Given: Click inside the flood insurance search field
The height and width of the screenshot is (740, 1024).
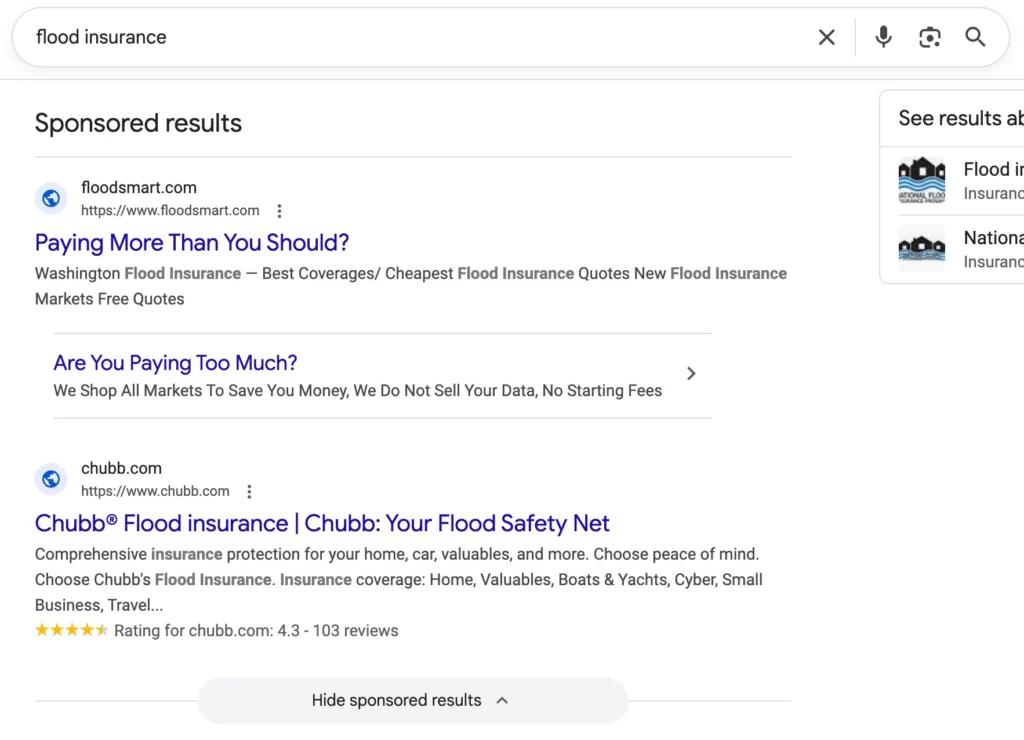Looking at the screenshot, I should pyautogui.click(x=300, y=37).
